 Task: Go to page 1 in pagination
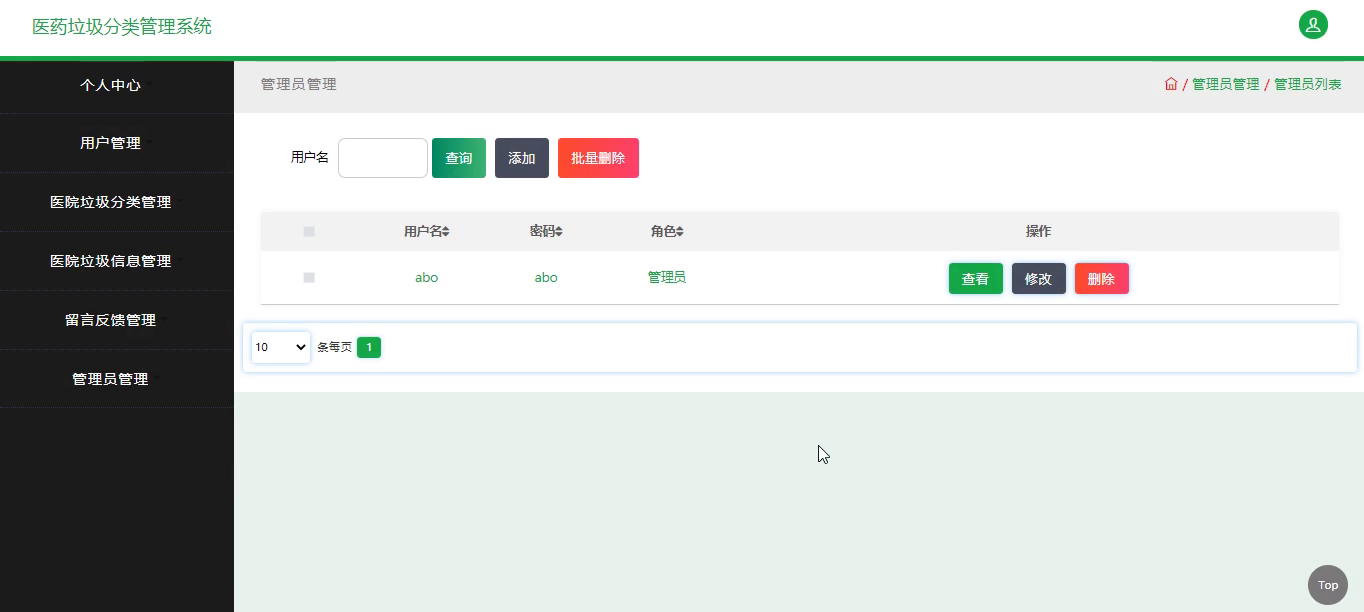(x=369, y=347)
